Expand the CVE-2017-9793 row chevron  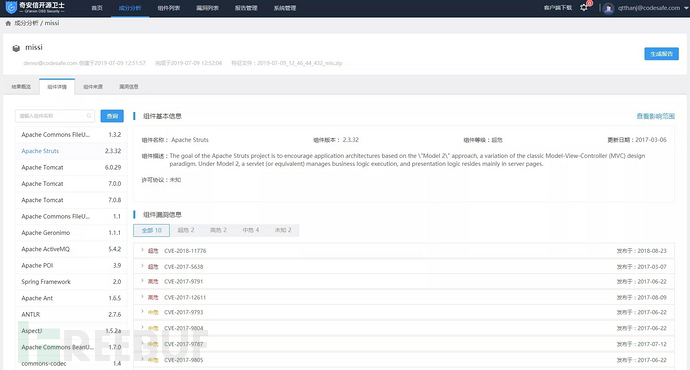click(x=142, y=311)
